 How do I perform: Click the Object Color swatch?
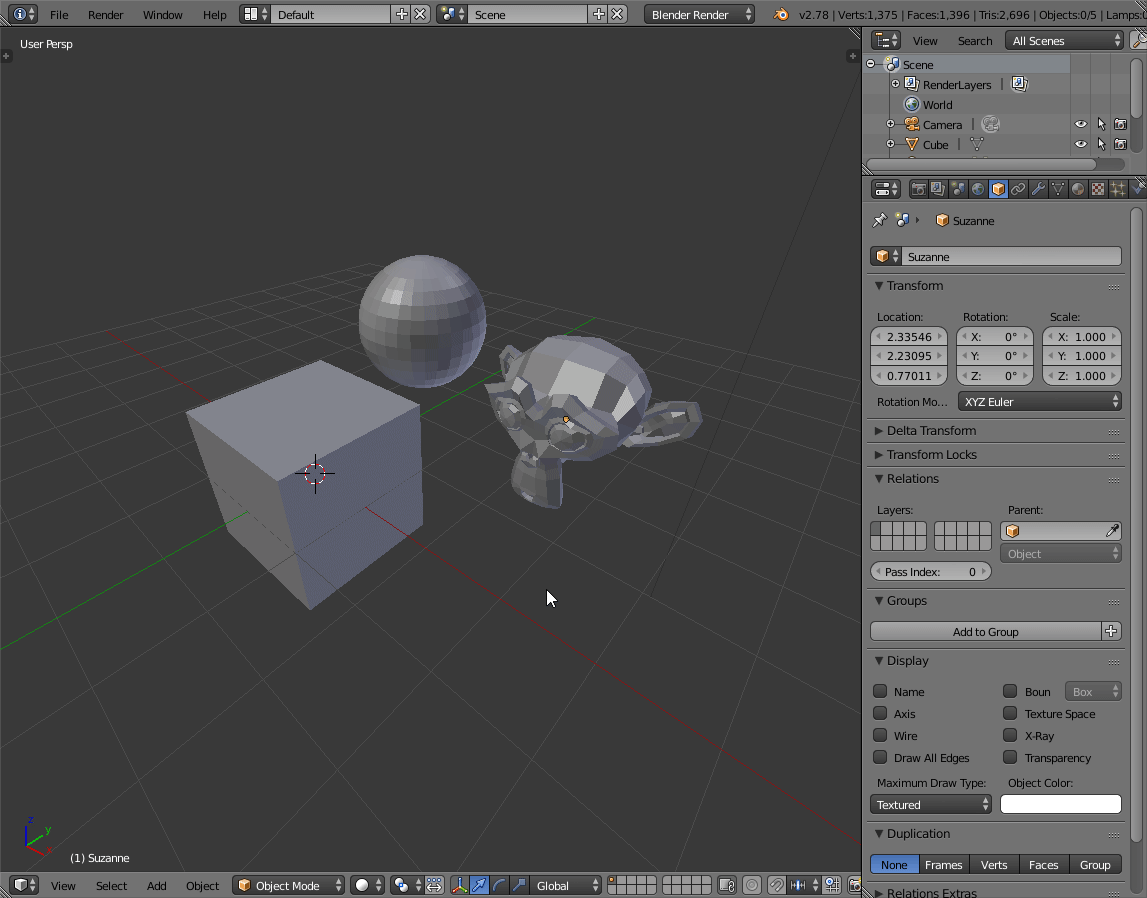pos(1061,804)
